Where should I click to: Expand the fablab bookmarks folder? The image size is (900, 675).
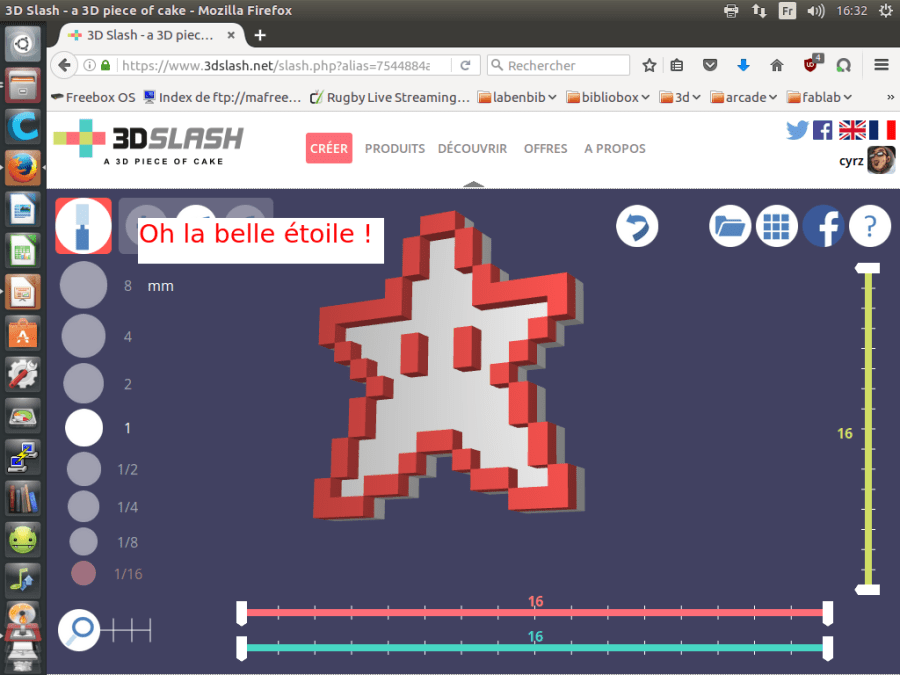tap(820, 97)
